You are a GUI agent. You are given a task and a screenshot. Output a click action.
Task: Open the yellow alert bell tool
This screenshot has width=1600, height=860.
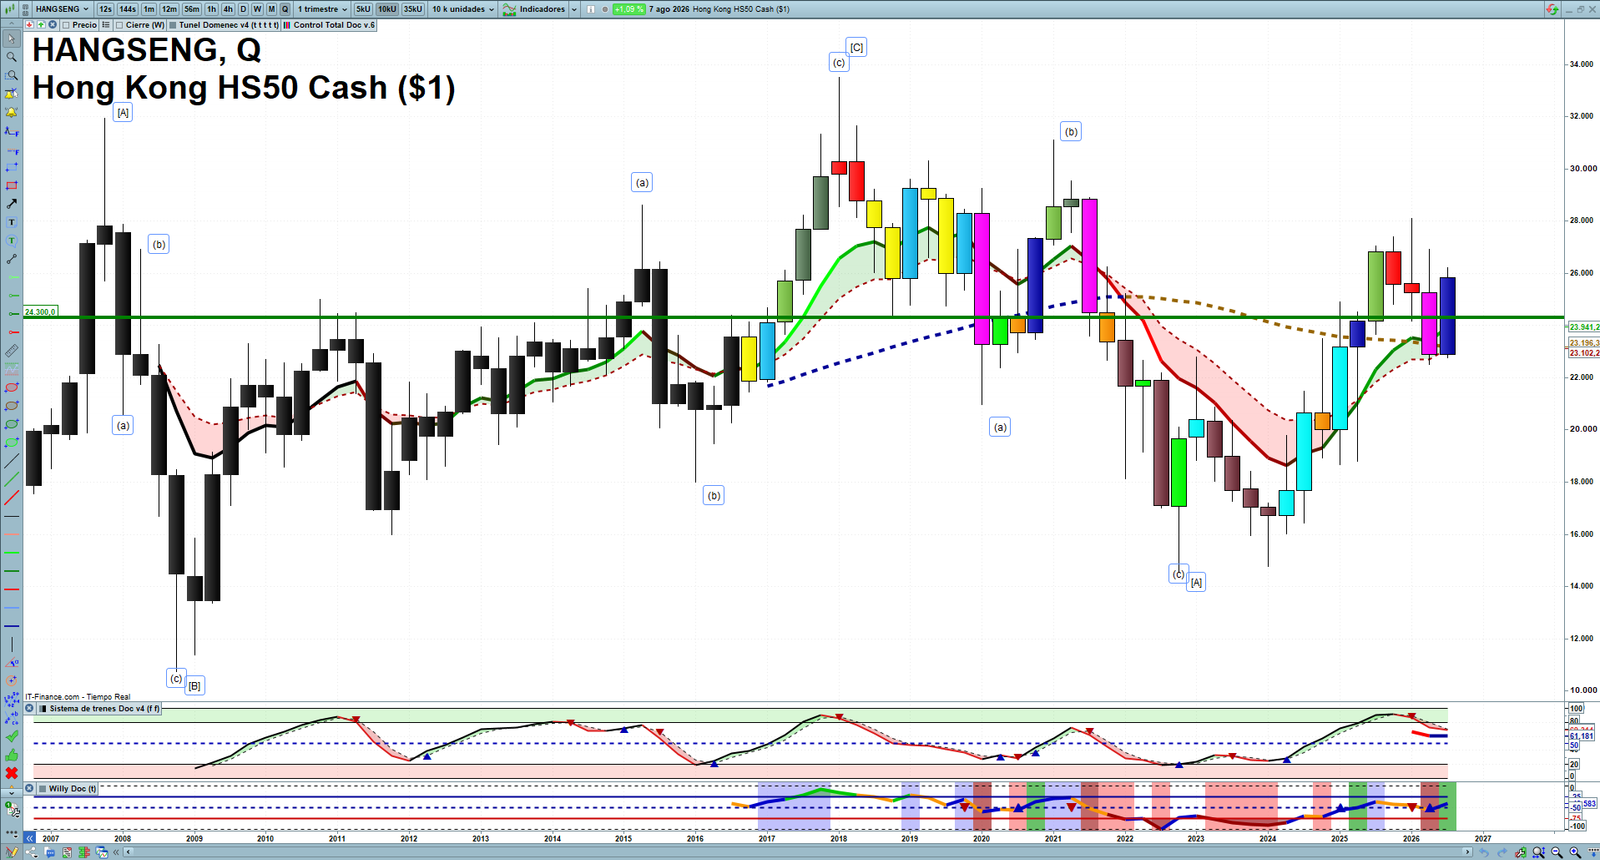click(11, 112)
